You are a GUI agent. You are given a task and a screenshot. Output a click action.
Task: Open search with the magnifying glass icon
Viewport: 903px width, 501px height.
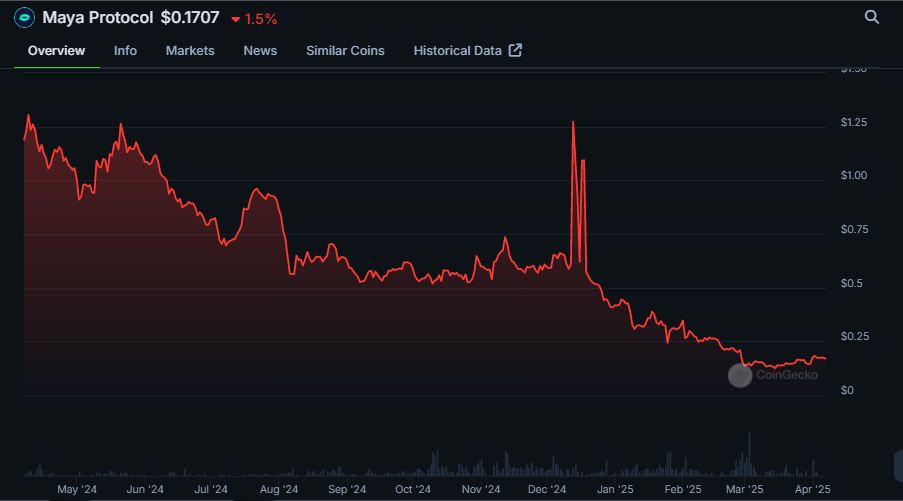point(872,17)
